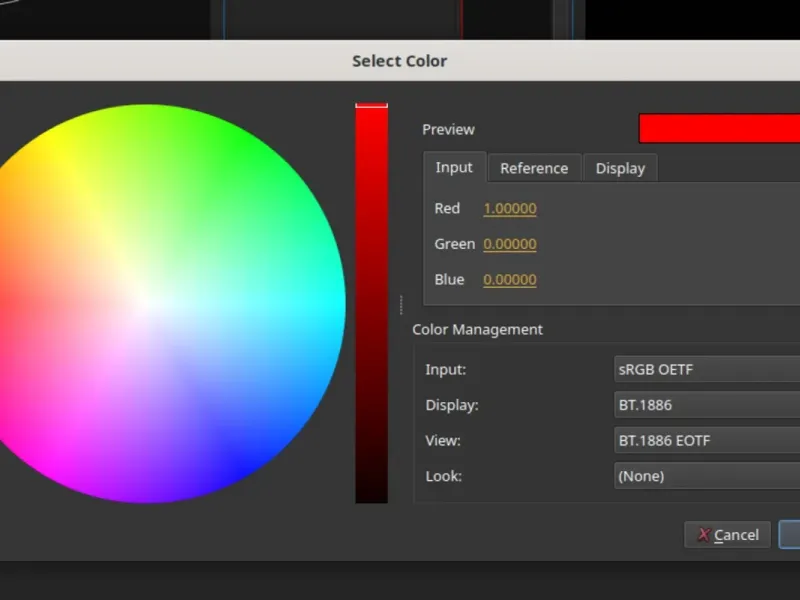
Task: Expand the View dropdown showing BT.1886 EOTF
Action: pyautogui.click(x=706, y=440)
